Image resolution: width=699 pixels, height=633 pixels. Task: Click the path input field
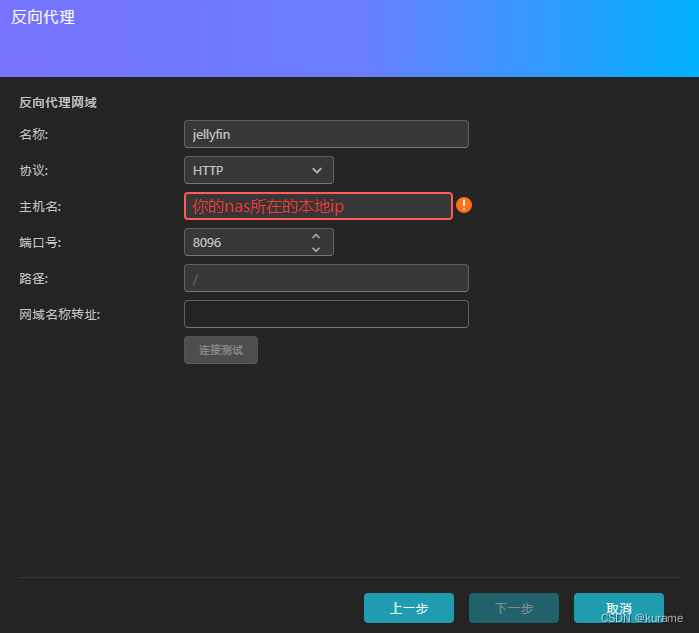(x=326, y=278)
